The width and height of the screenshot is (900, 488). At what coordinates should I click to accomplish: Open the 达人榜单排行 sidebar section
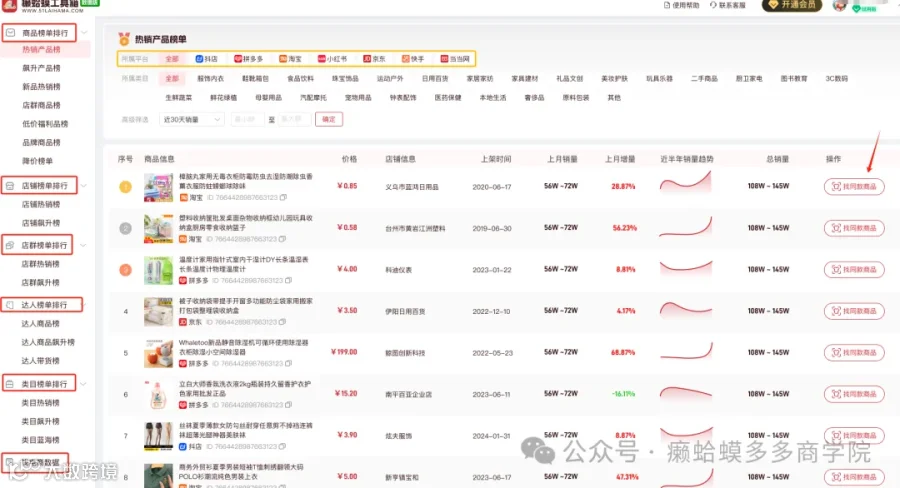click(42, 305)
